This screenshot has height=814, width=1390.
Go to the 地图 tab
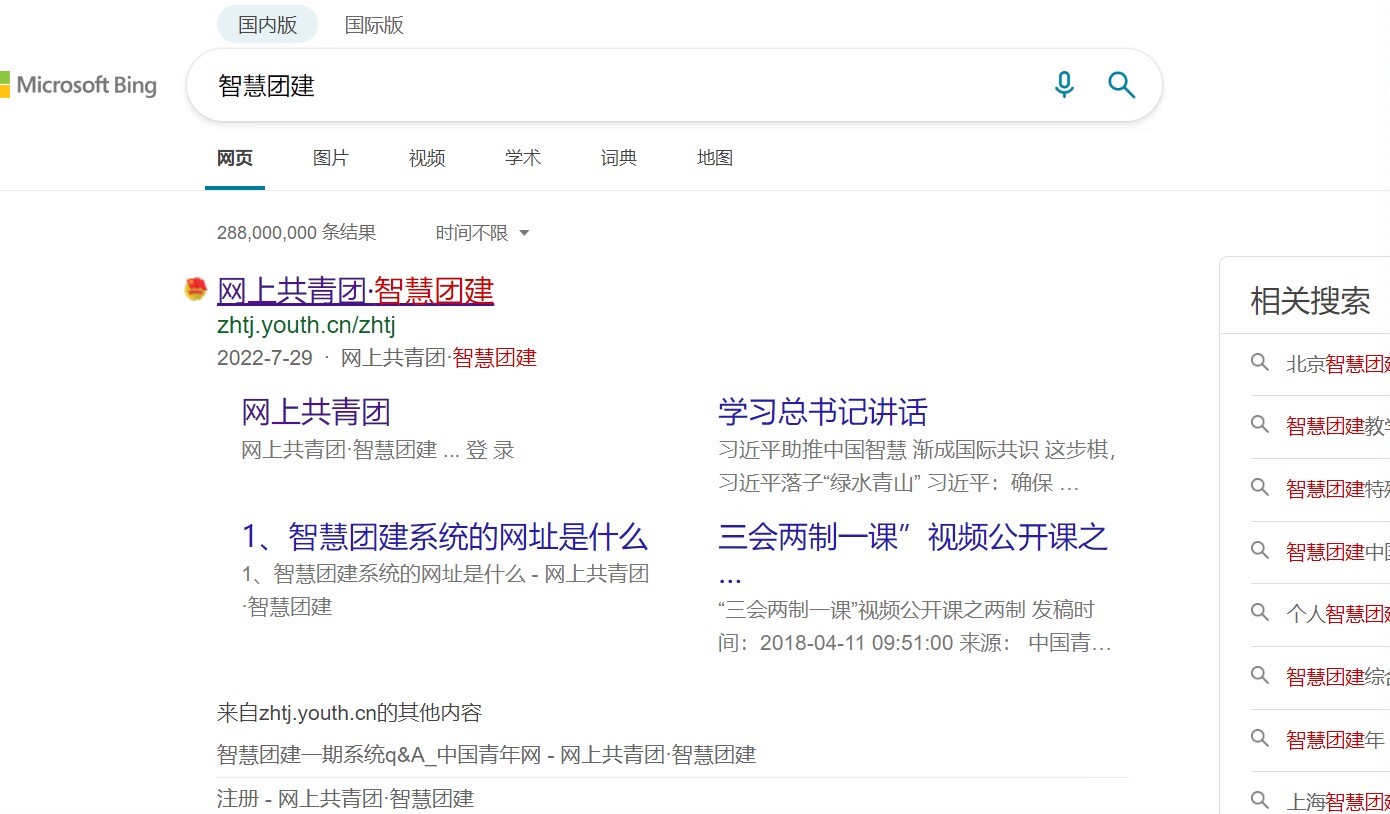click(715, 158)
